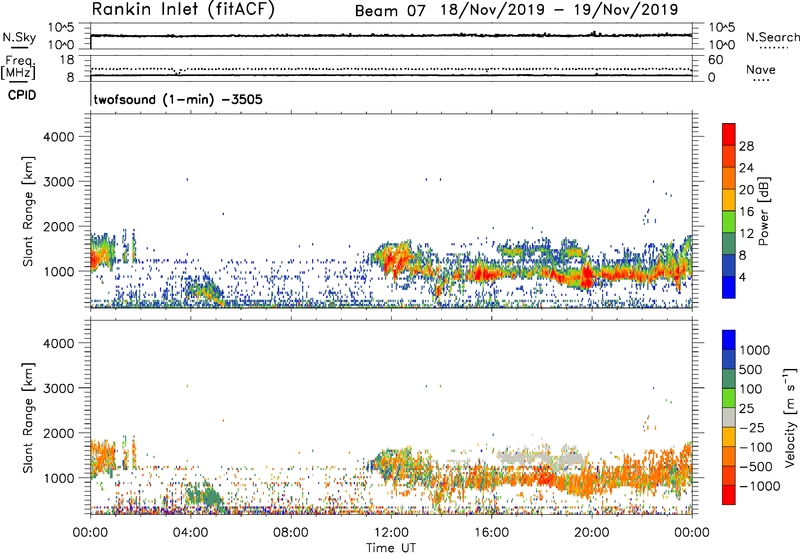Pick the yellow 16–20 dB power colorbar segment

tap(729, 200)
